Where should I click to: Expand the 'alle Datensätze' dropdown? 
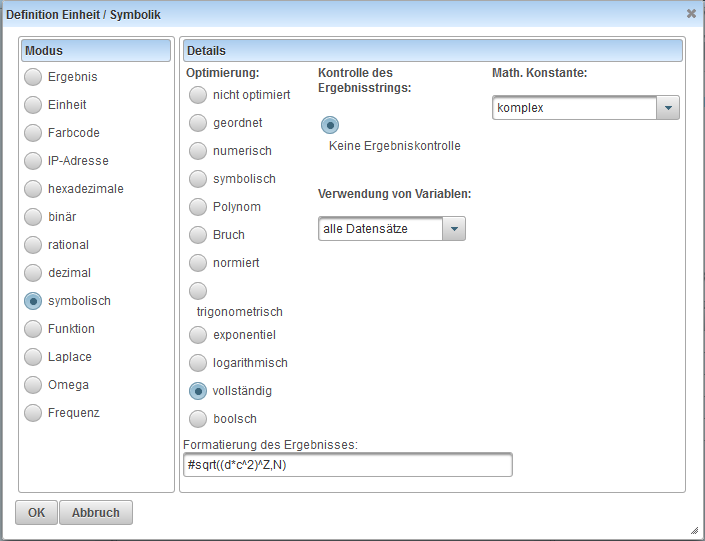(454, 230)
